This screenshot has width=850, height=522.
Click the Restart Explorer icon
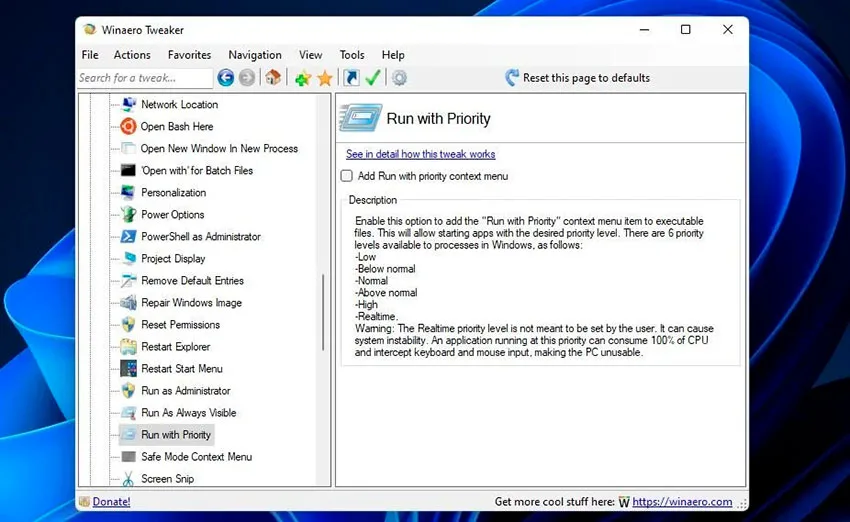pos(128,346)
